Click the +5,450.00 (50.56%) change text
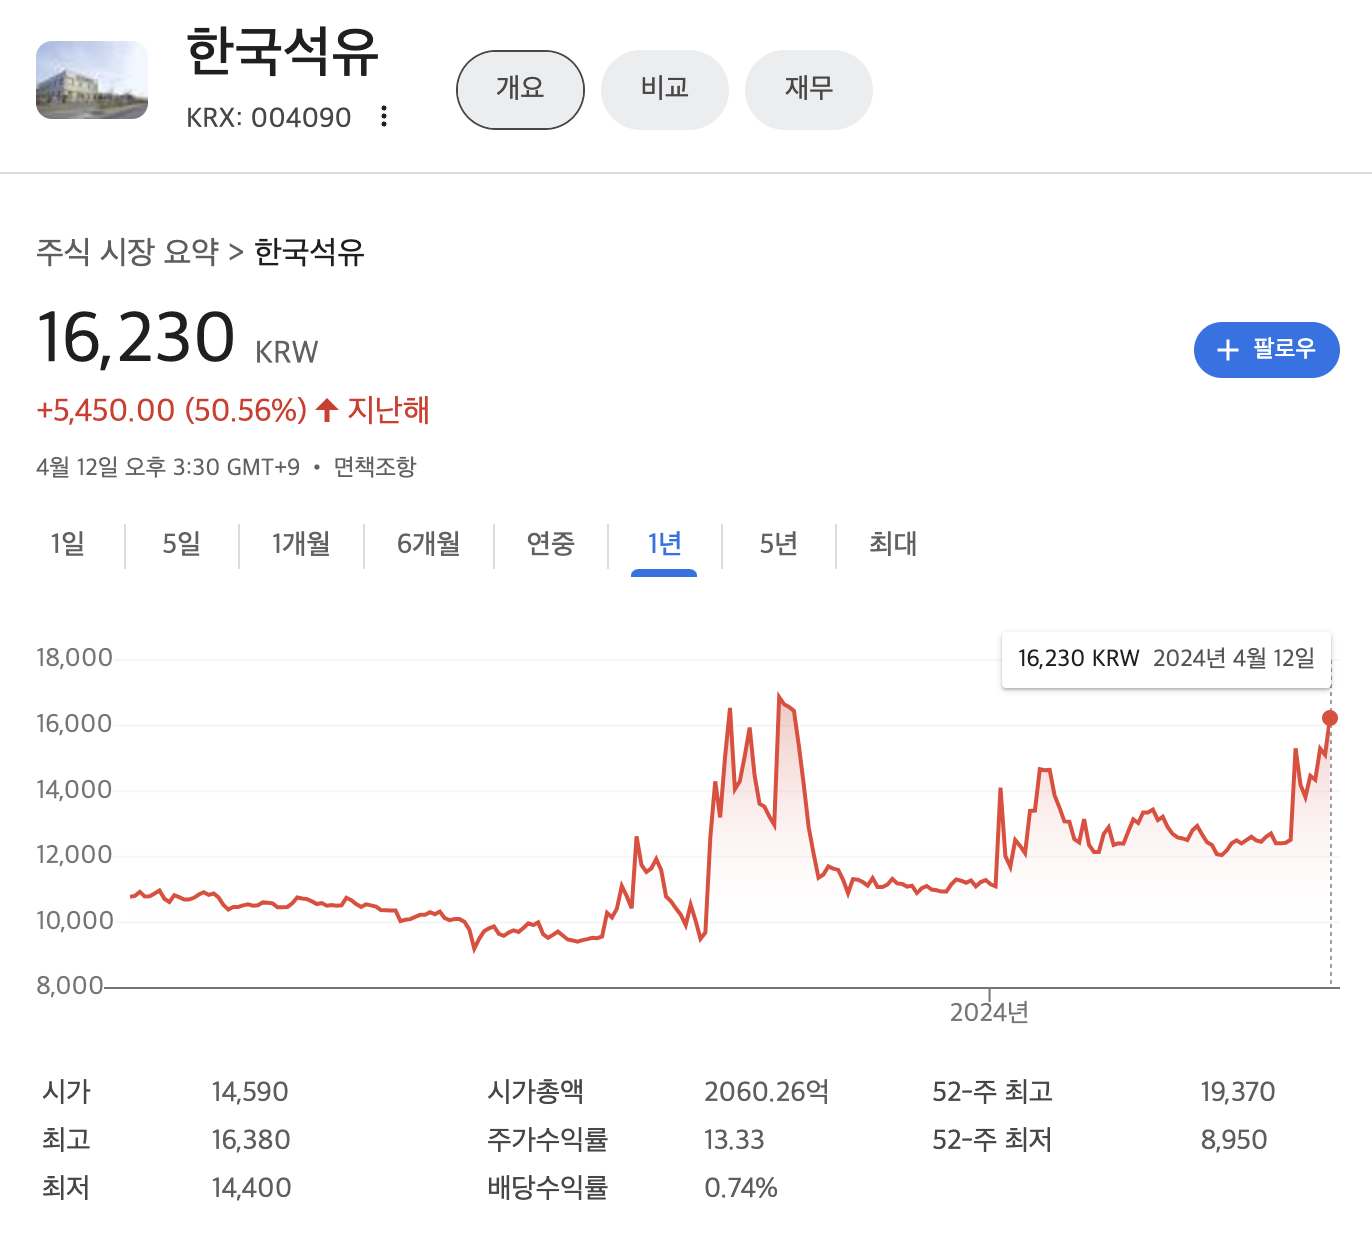Viewport: 1372px width, 1236px height. point(171,410)
